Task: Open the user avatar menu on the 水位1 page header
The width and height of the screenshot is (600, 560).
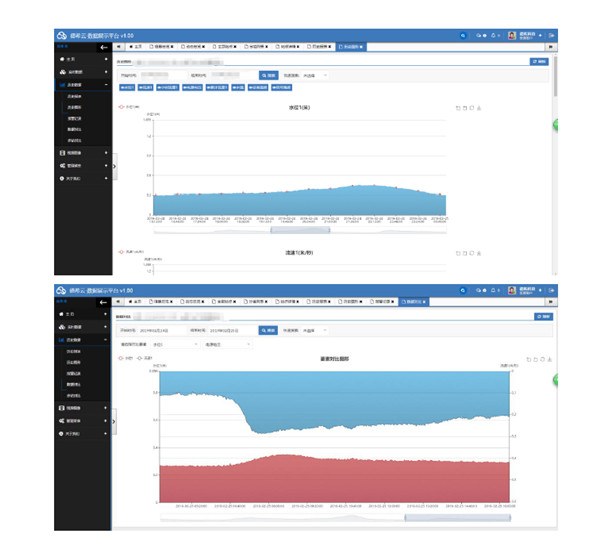Action: pos(511,35)
